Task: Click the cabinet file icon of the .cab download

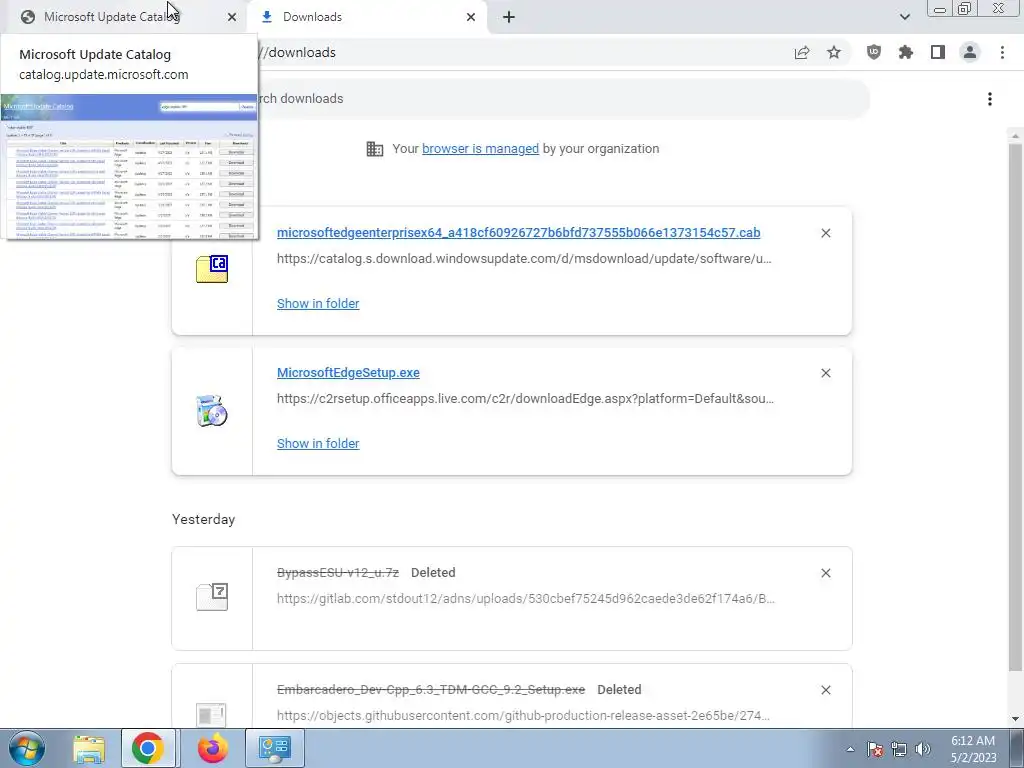Action: click(212, 269)
